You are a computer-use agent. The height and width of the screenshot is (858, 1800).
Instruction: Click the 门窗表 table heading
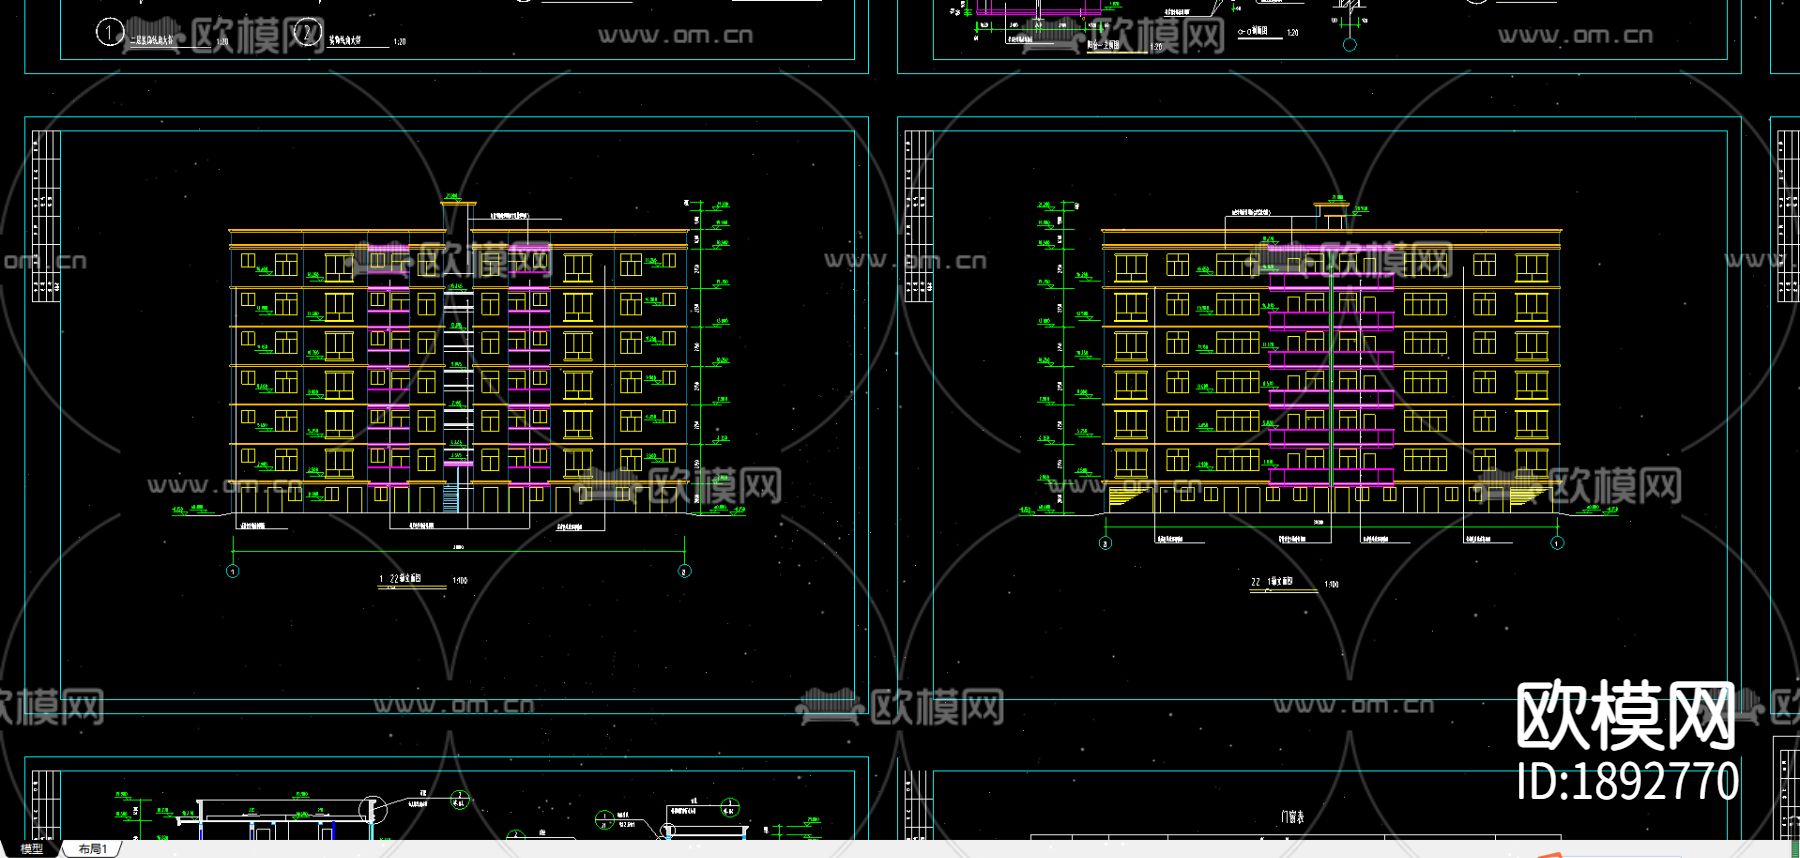click(x=1292, y=817)
